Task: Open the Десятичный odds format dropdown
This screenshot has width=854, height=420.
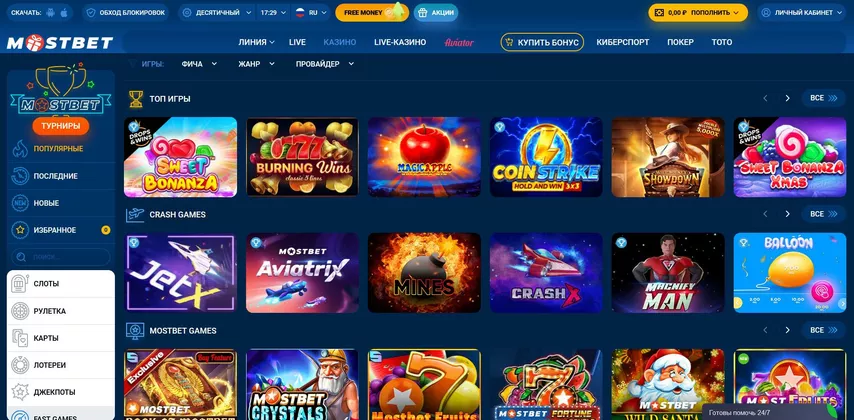Action: tap(217, 13)
